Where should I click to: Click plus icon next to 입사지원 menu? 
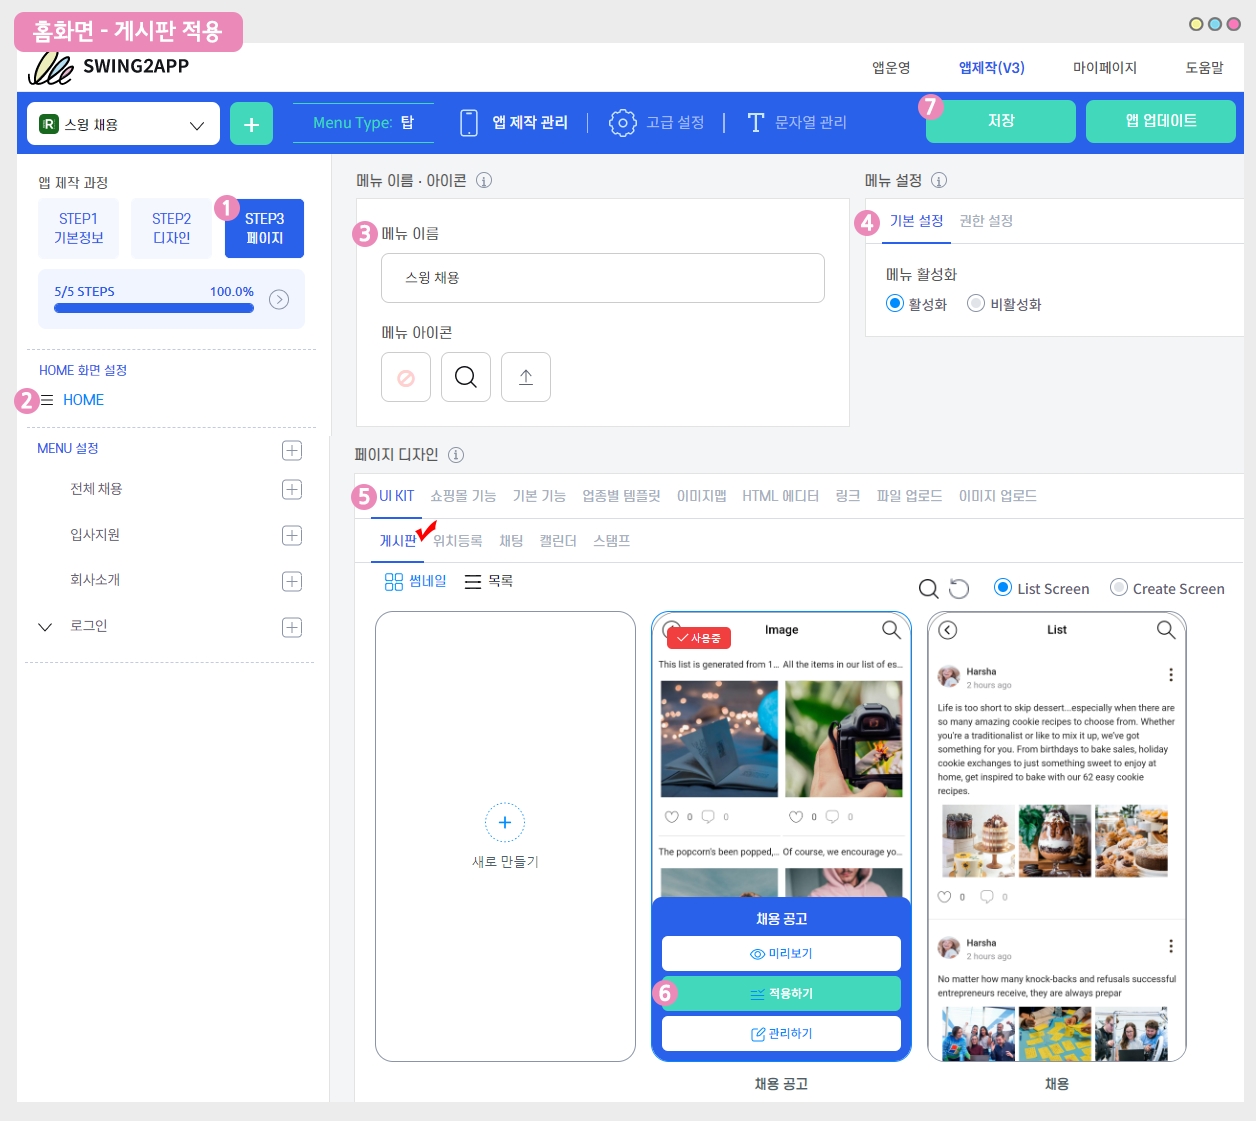[292, 535]
